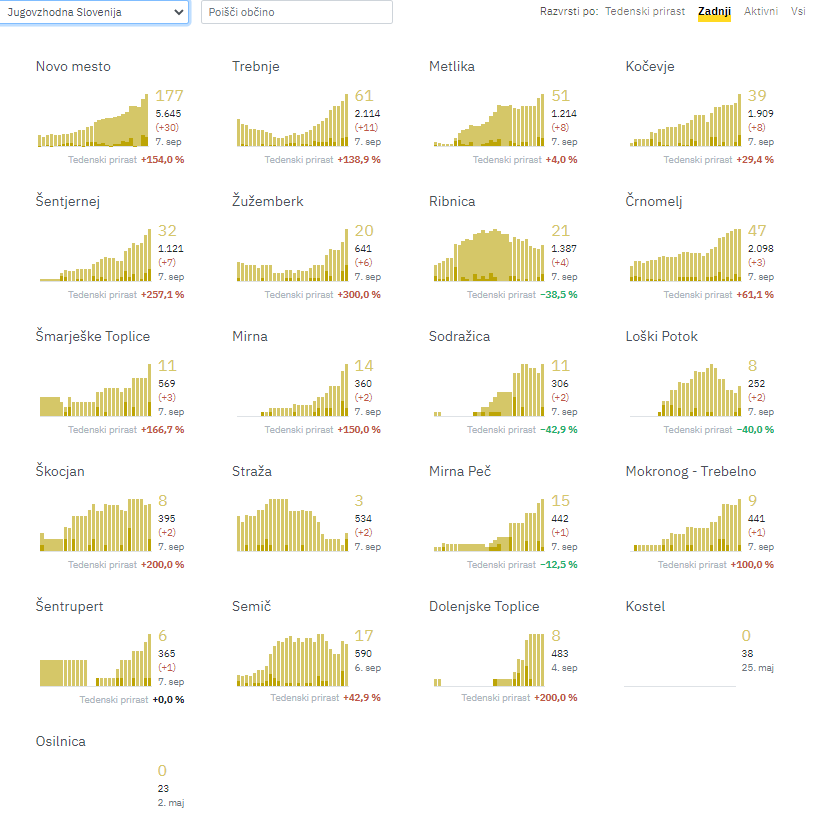Click the Mirna Peč bar chart

[489, 525]
